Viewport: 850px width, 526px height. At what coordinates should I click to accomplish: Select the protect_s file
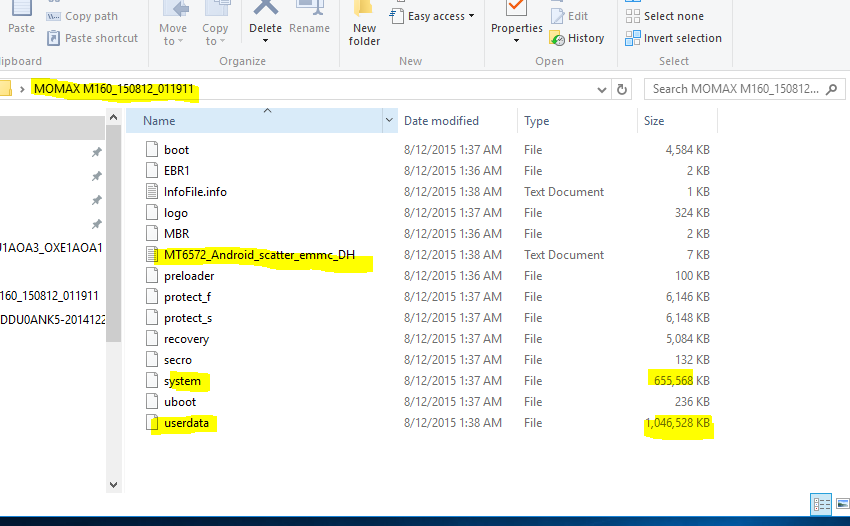[188, 318]
